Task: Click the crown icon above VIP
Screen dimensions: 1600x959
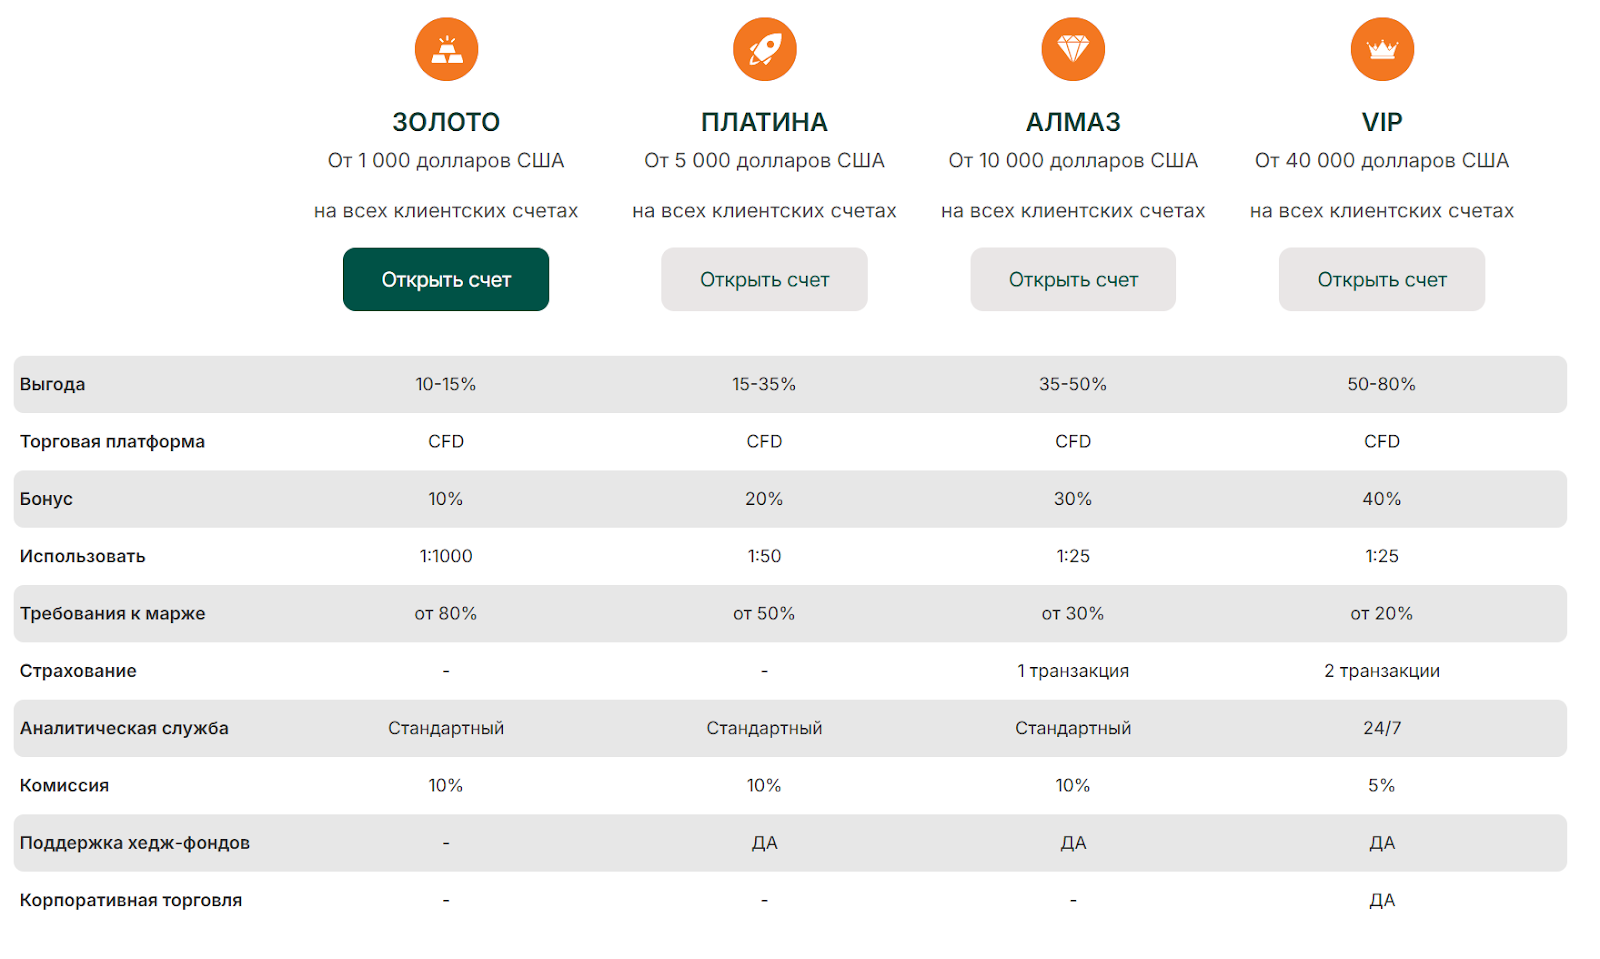Action: [1382, 49]
